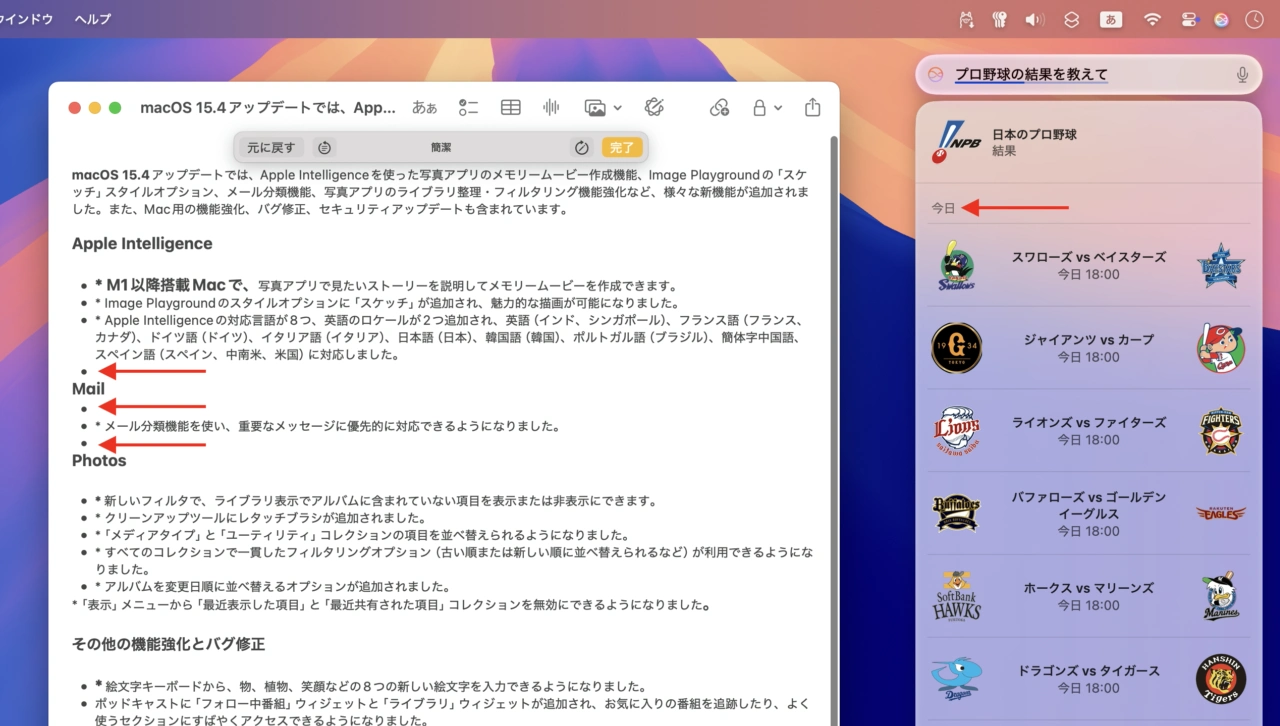Add a table to the note
This screenshot has width=1280, height=726.
[x=510, y=108]
